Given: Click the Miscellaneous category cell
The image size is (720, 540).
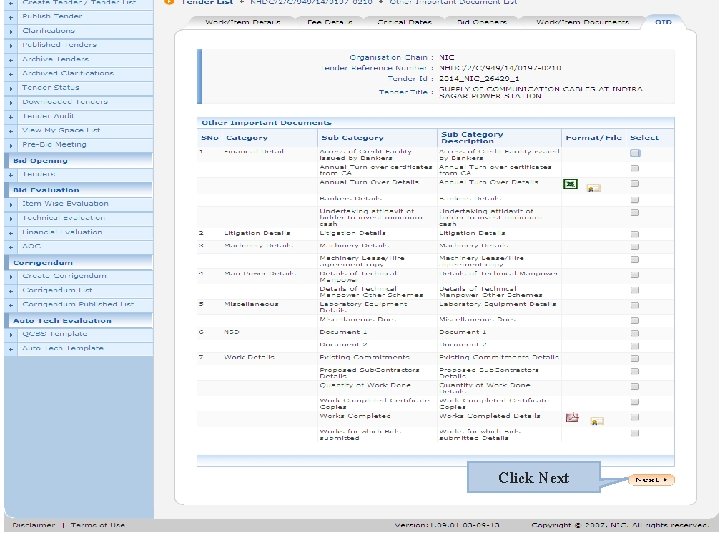Looking at the screenshot, I should [251, 304].
